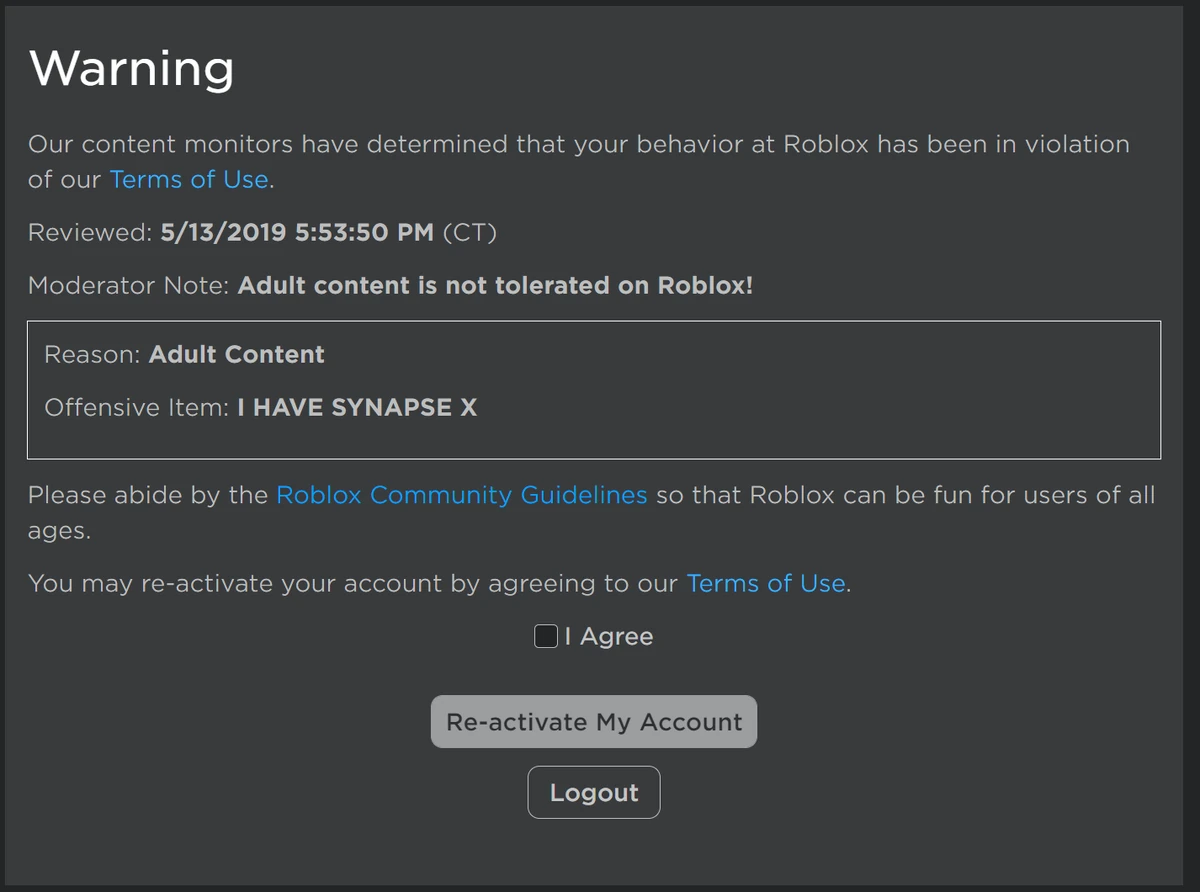
Task: Click the Warning heading
Action: coord(131,68)
